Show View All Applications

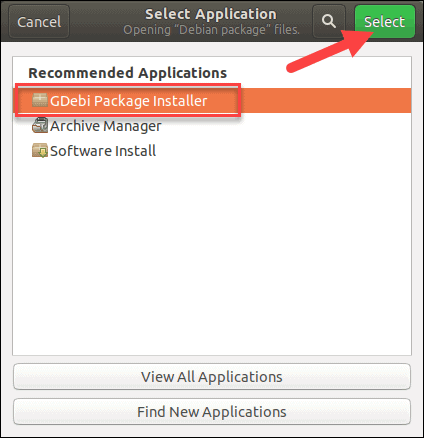pos(212,377)
